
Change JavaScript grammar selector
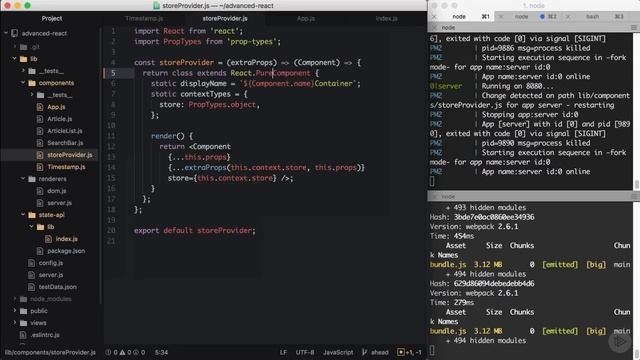[338, 352]
